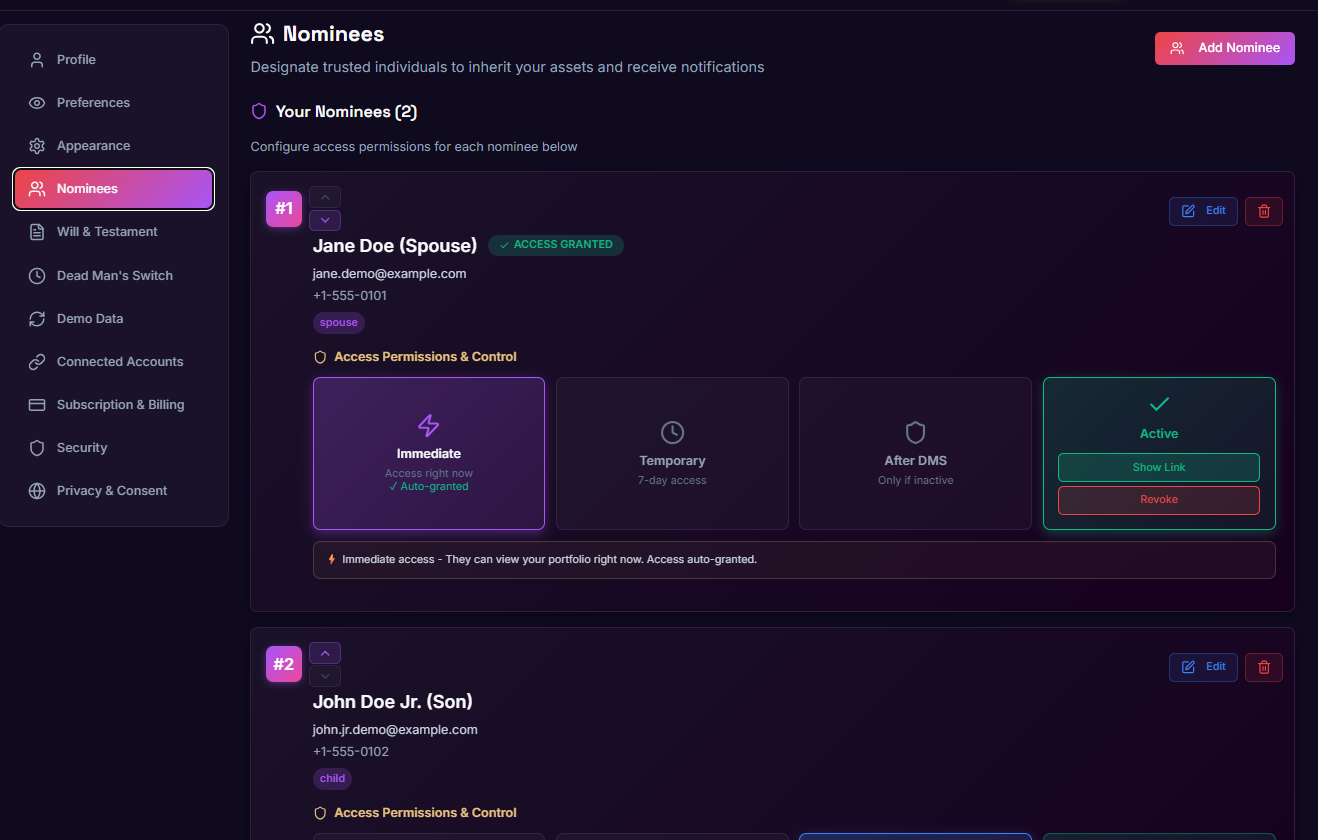Click the Connected Accounts chain-link icon
1318x840 pixels.
(35, 361)
